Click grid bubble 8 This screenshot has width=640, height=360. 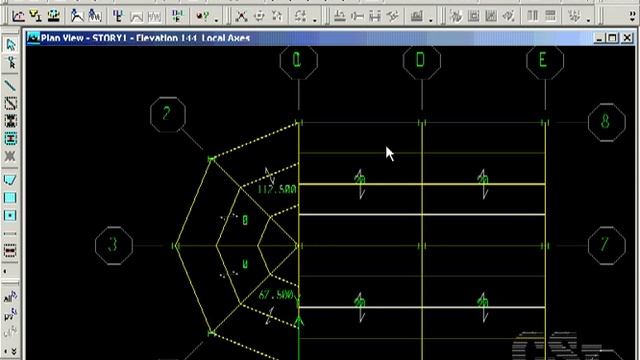point(607,122)
